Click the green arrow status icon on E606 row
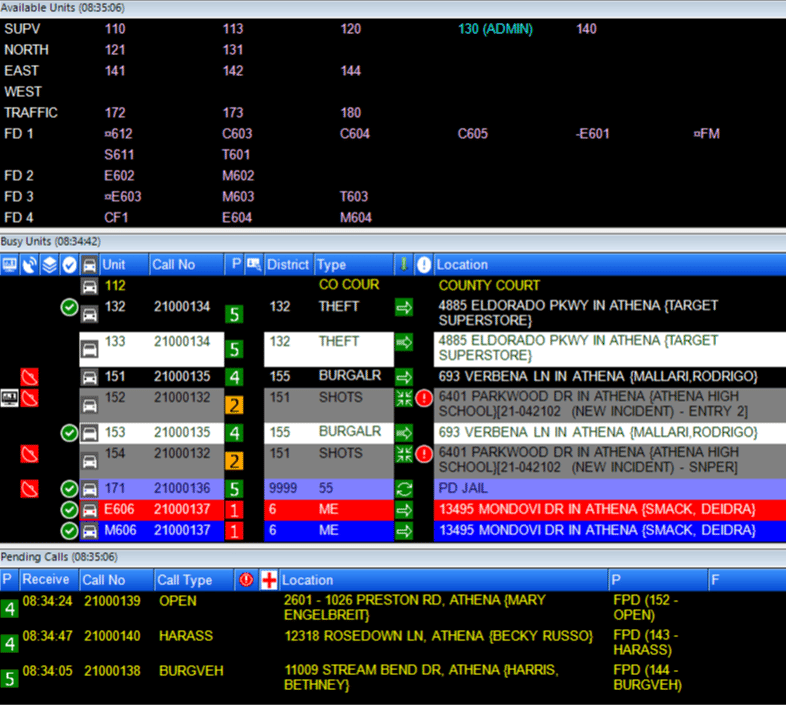 coord(405,510)
